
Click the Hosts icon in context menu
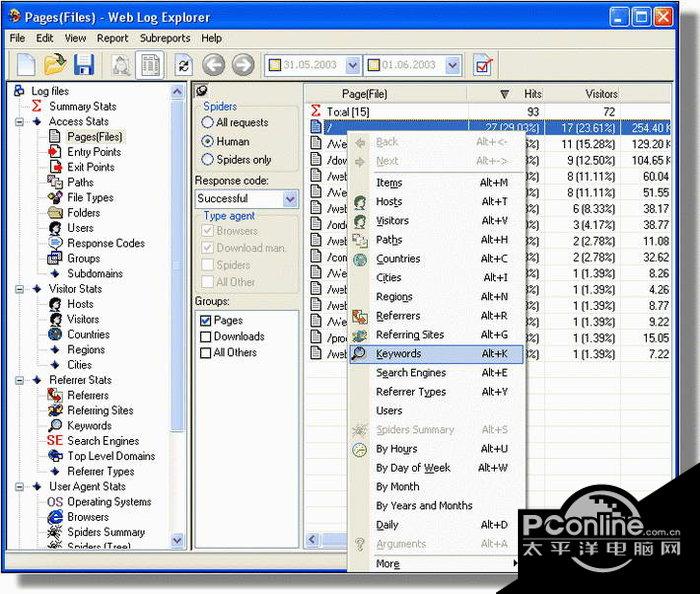[x=360, y=202]
